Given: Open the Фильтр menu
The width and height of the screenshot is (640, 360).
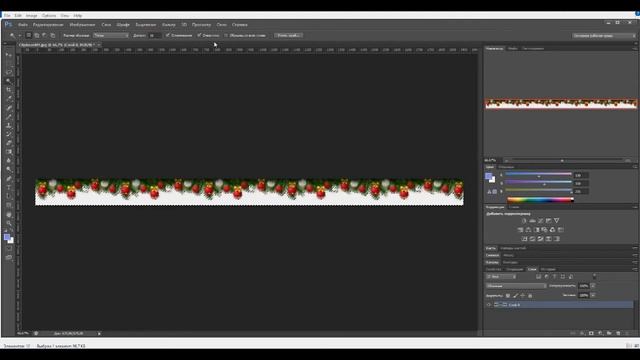Looking at the screenshot, I should coord(168,24).
